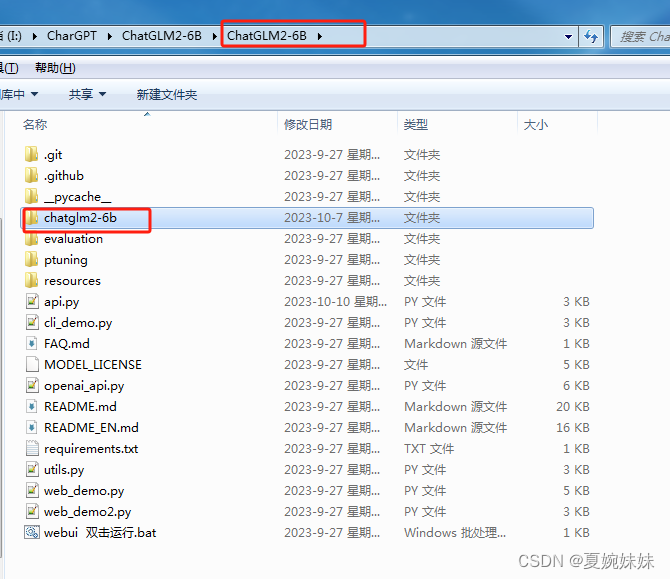Select the ptuning folder icon
The width and height of the screenshot is (670, 579).
coord(31,259)
